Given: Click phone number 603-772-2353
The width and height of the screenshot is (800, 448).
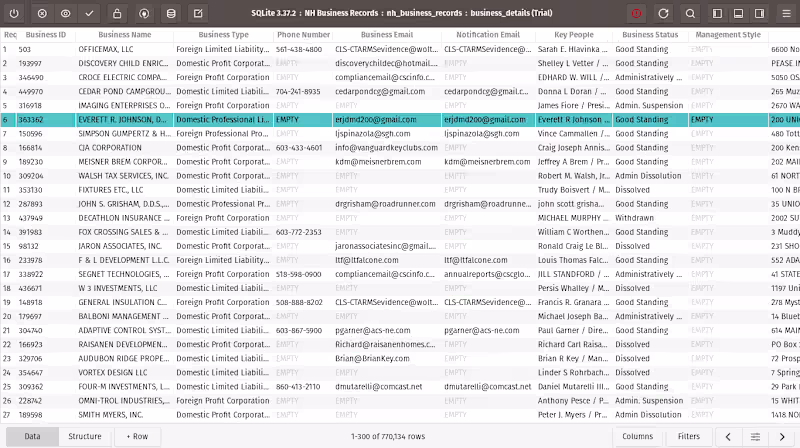Looking at the screenshot, I should (304, 232).
